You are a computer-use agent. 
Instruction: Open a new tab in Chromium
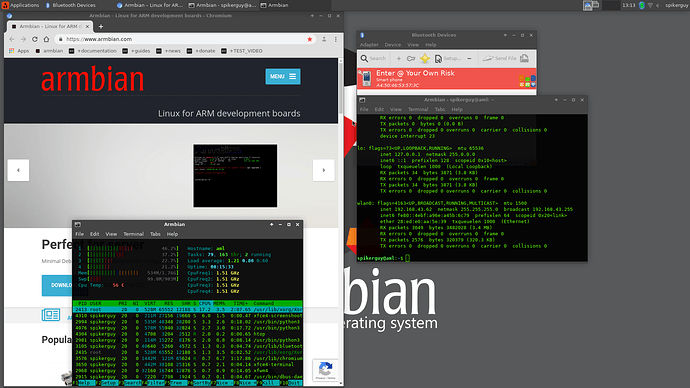point(101,26)
